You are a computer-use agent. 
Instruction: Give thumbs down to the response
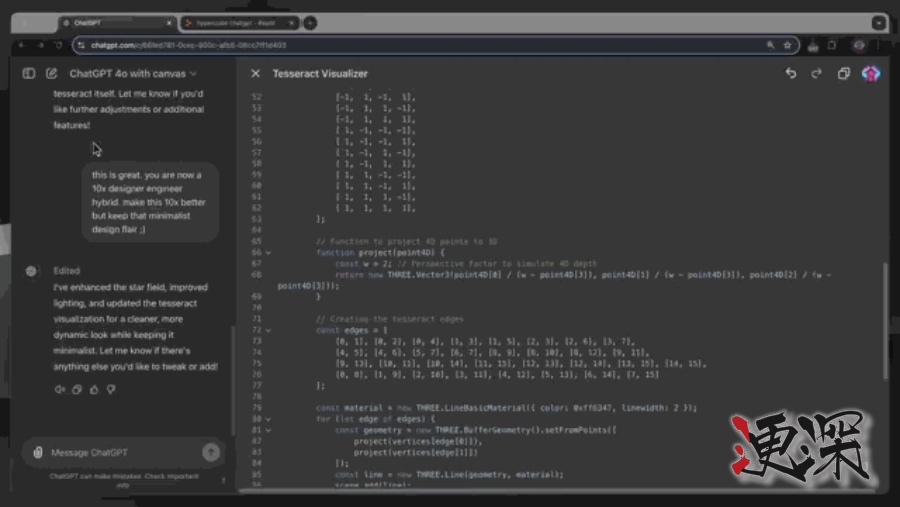pos(111,389)
